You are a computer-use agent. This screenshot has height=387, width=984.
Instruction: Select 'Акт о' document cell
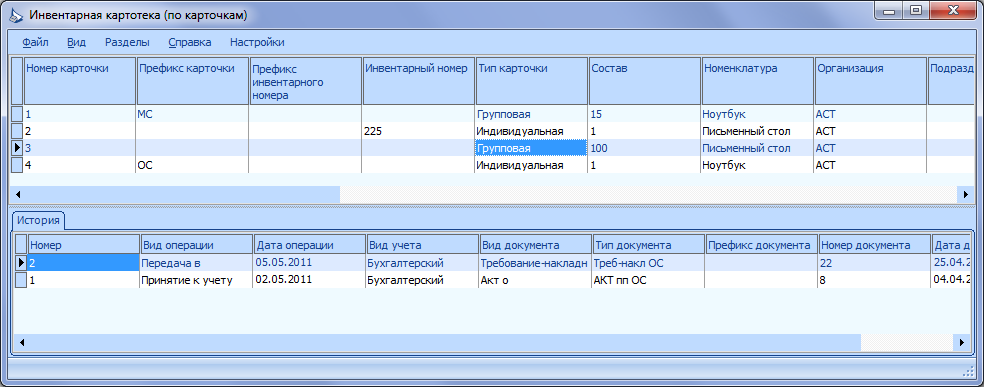[535, 280]
